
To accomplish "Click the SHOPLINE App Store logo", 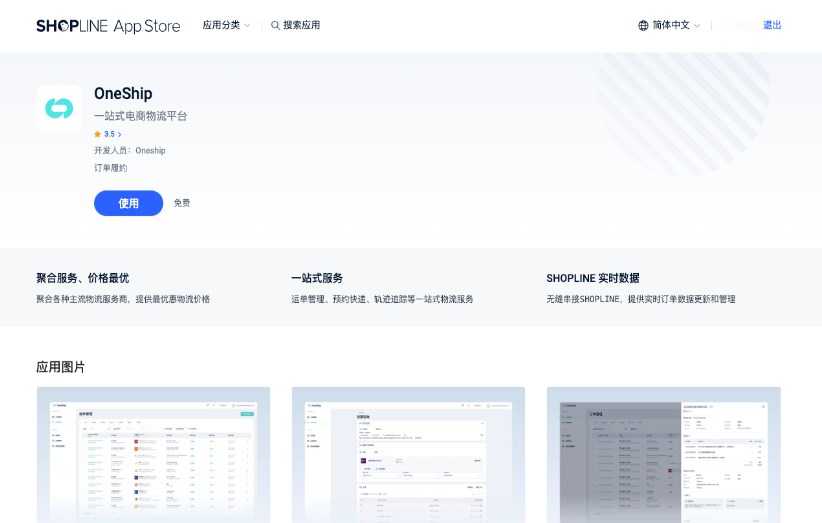I will click(108, 26).
